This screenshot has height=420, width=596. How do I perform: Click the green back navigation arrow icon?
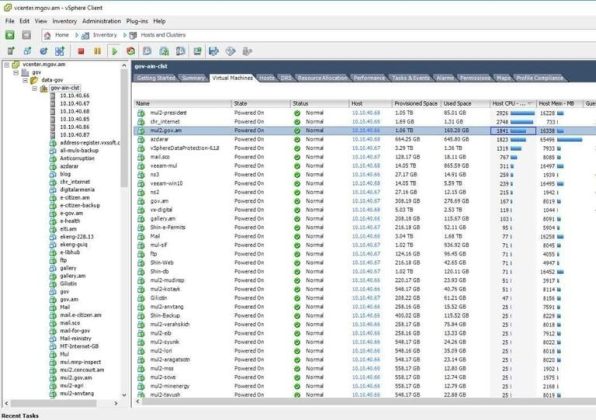coord(10,35)
